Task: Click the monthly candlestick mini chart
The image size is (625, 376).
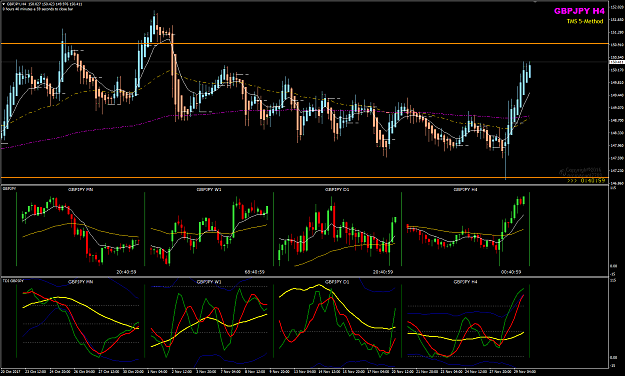Action: click(x=80, y=230)
